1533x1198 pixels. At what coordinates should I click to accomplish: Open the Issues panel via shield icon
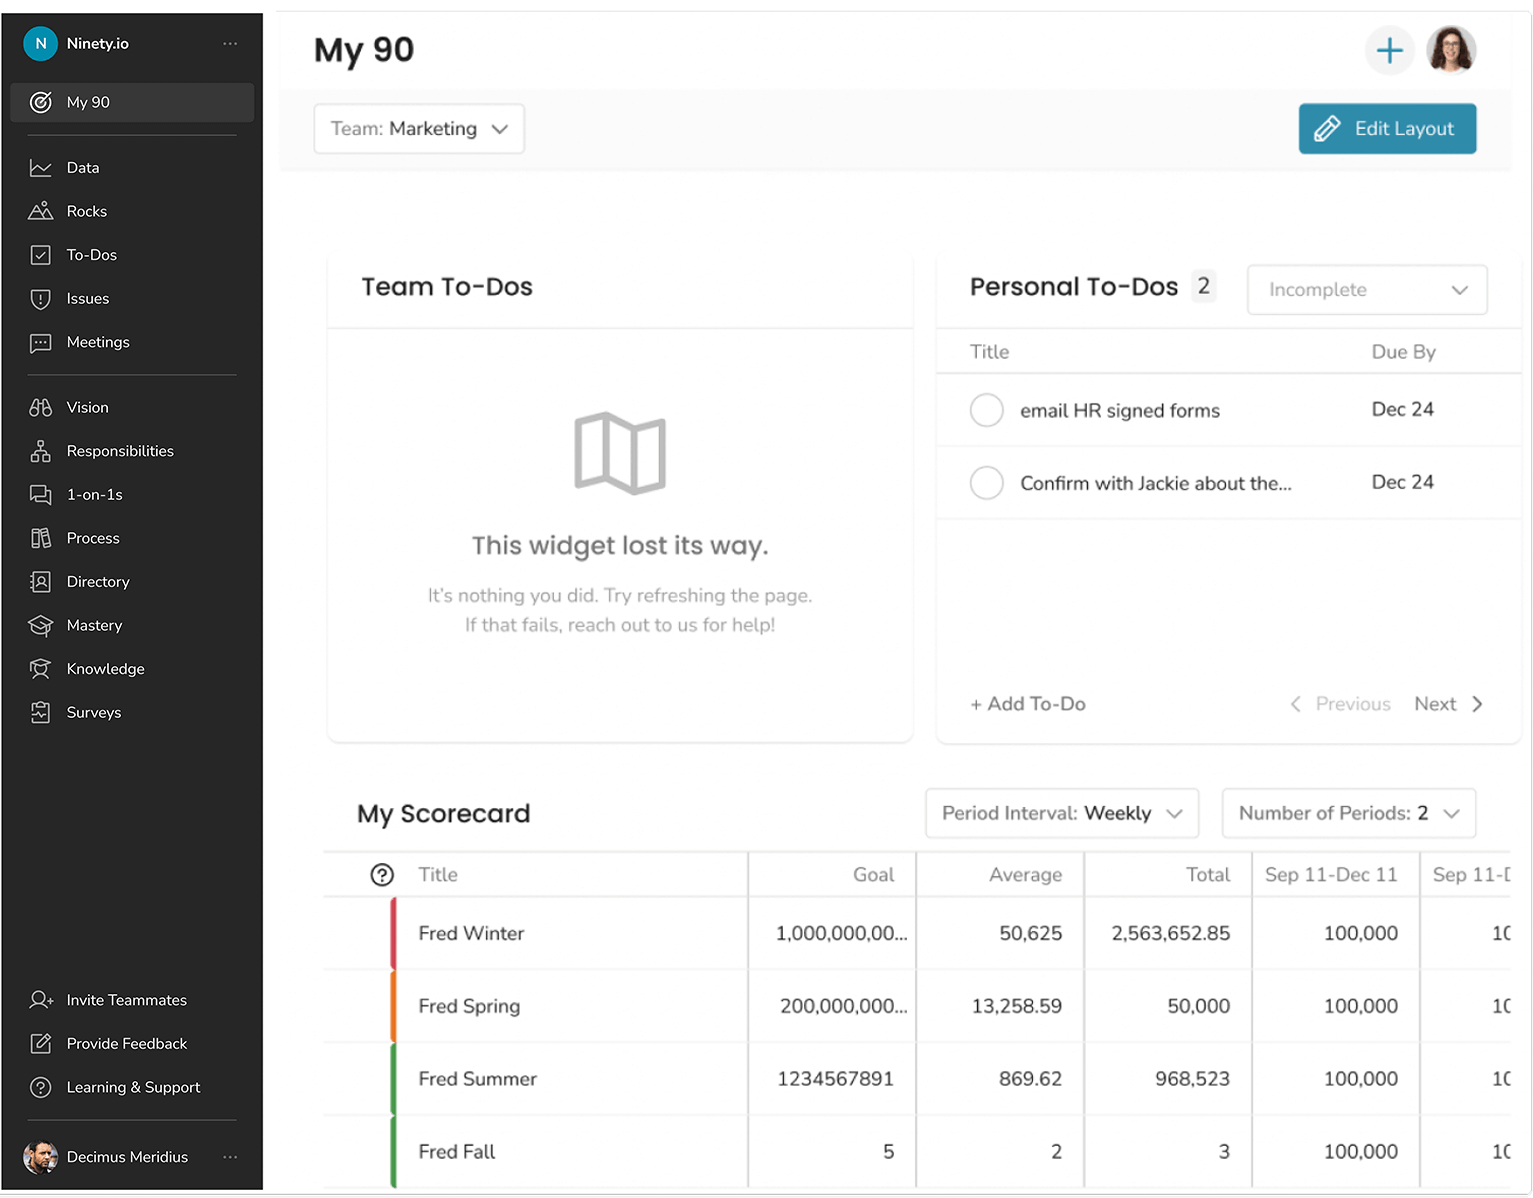pos(41,298)
